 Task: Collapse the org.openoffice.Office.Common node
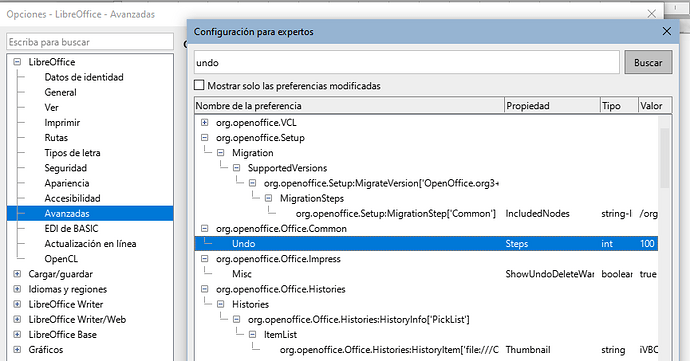click(205, 228)
